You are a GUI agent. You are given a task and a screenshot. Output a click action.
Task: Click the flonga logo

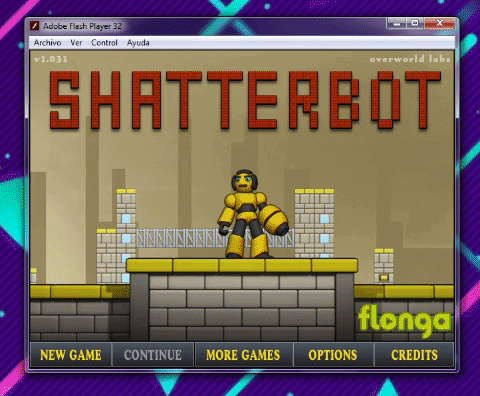(404, 321)
